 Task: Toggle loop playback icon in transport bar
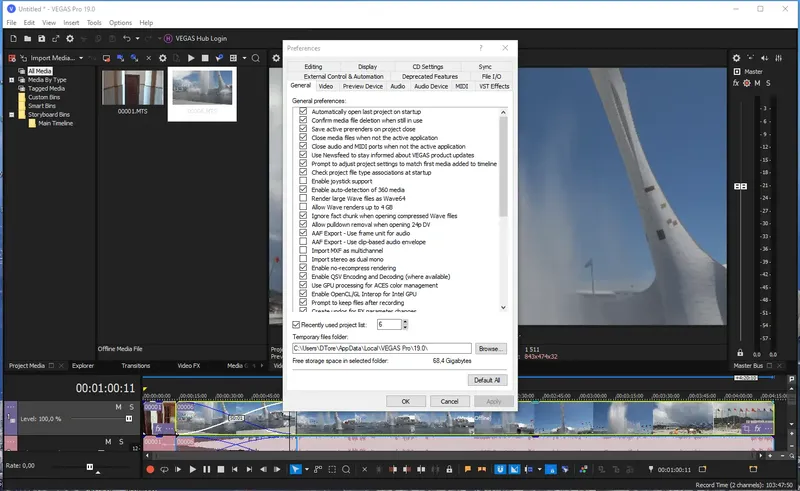coord(164,470)
